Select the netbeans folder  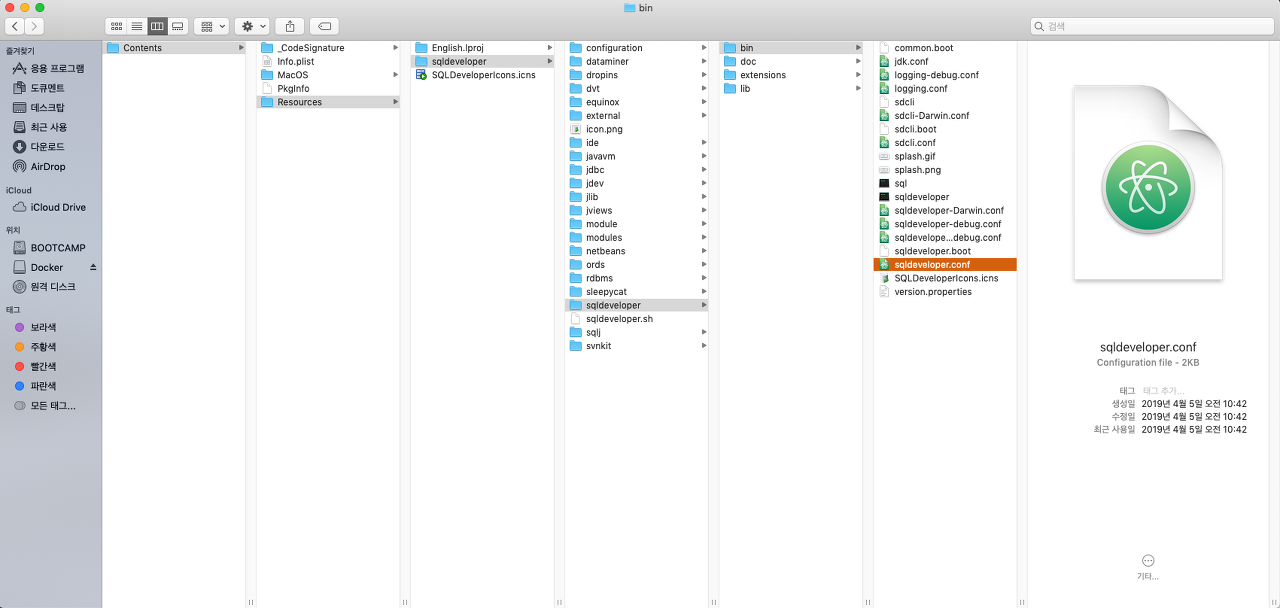637,251
